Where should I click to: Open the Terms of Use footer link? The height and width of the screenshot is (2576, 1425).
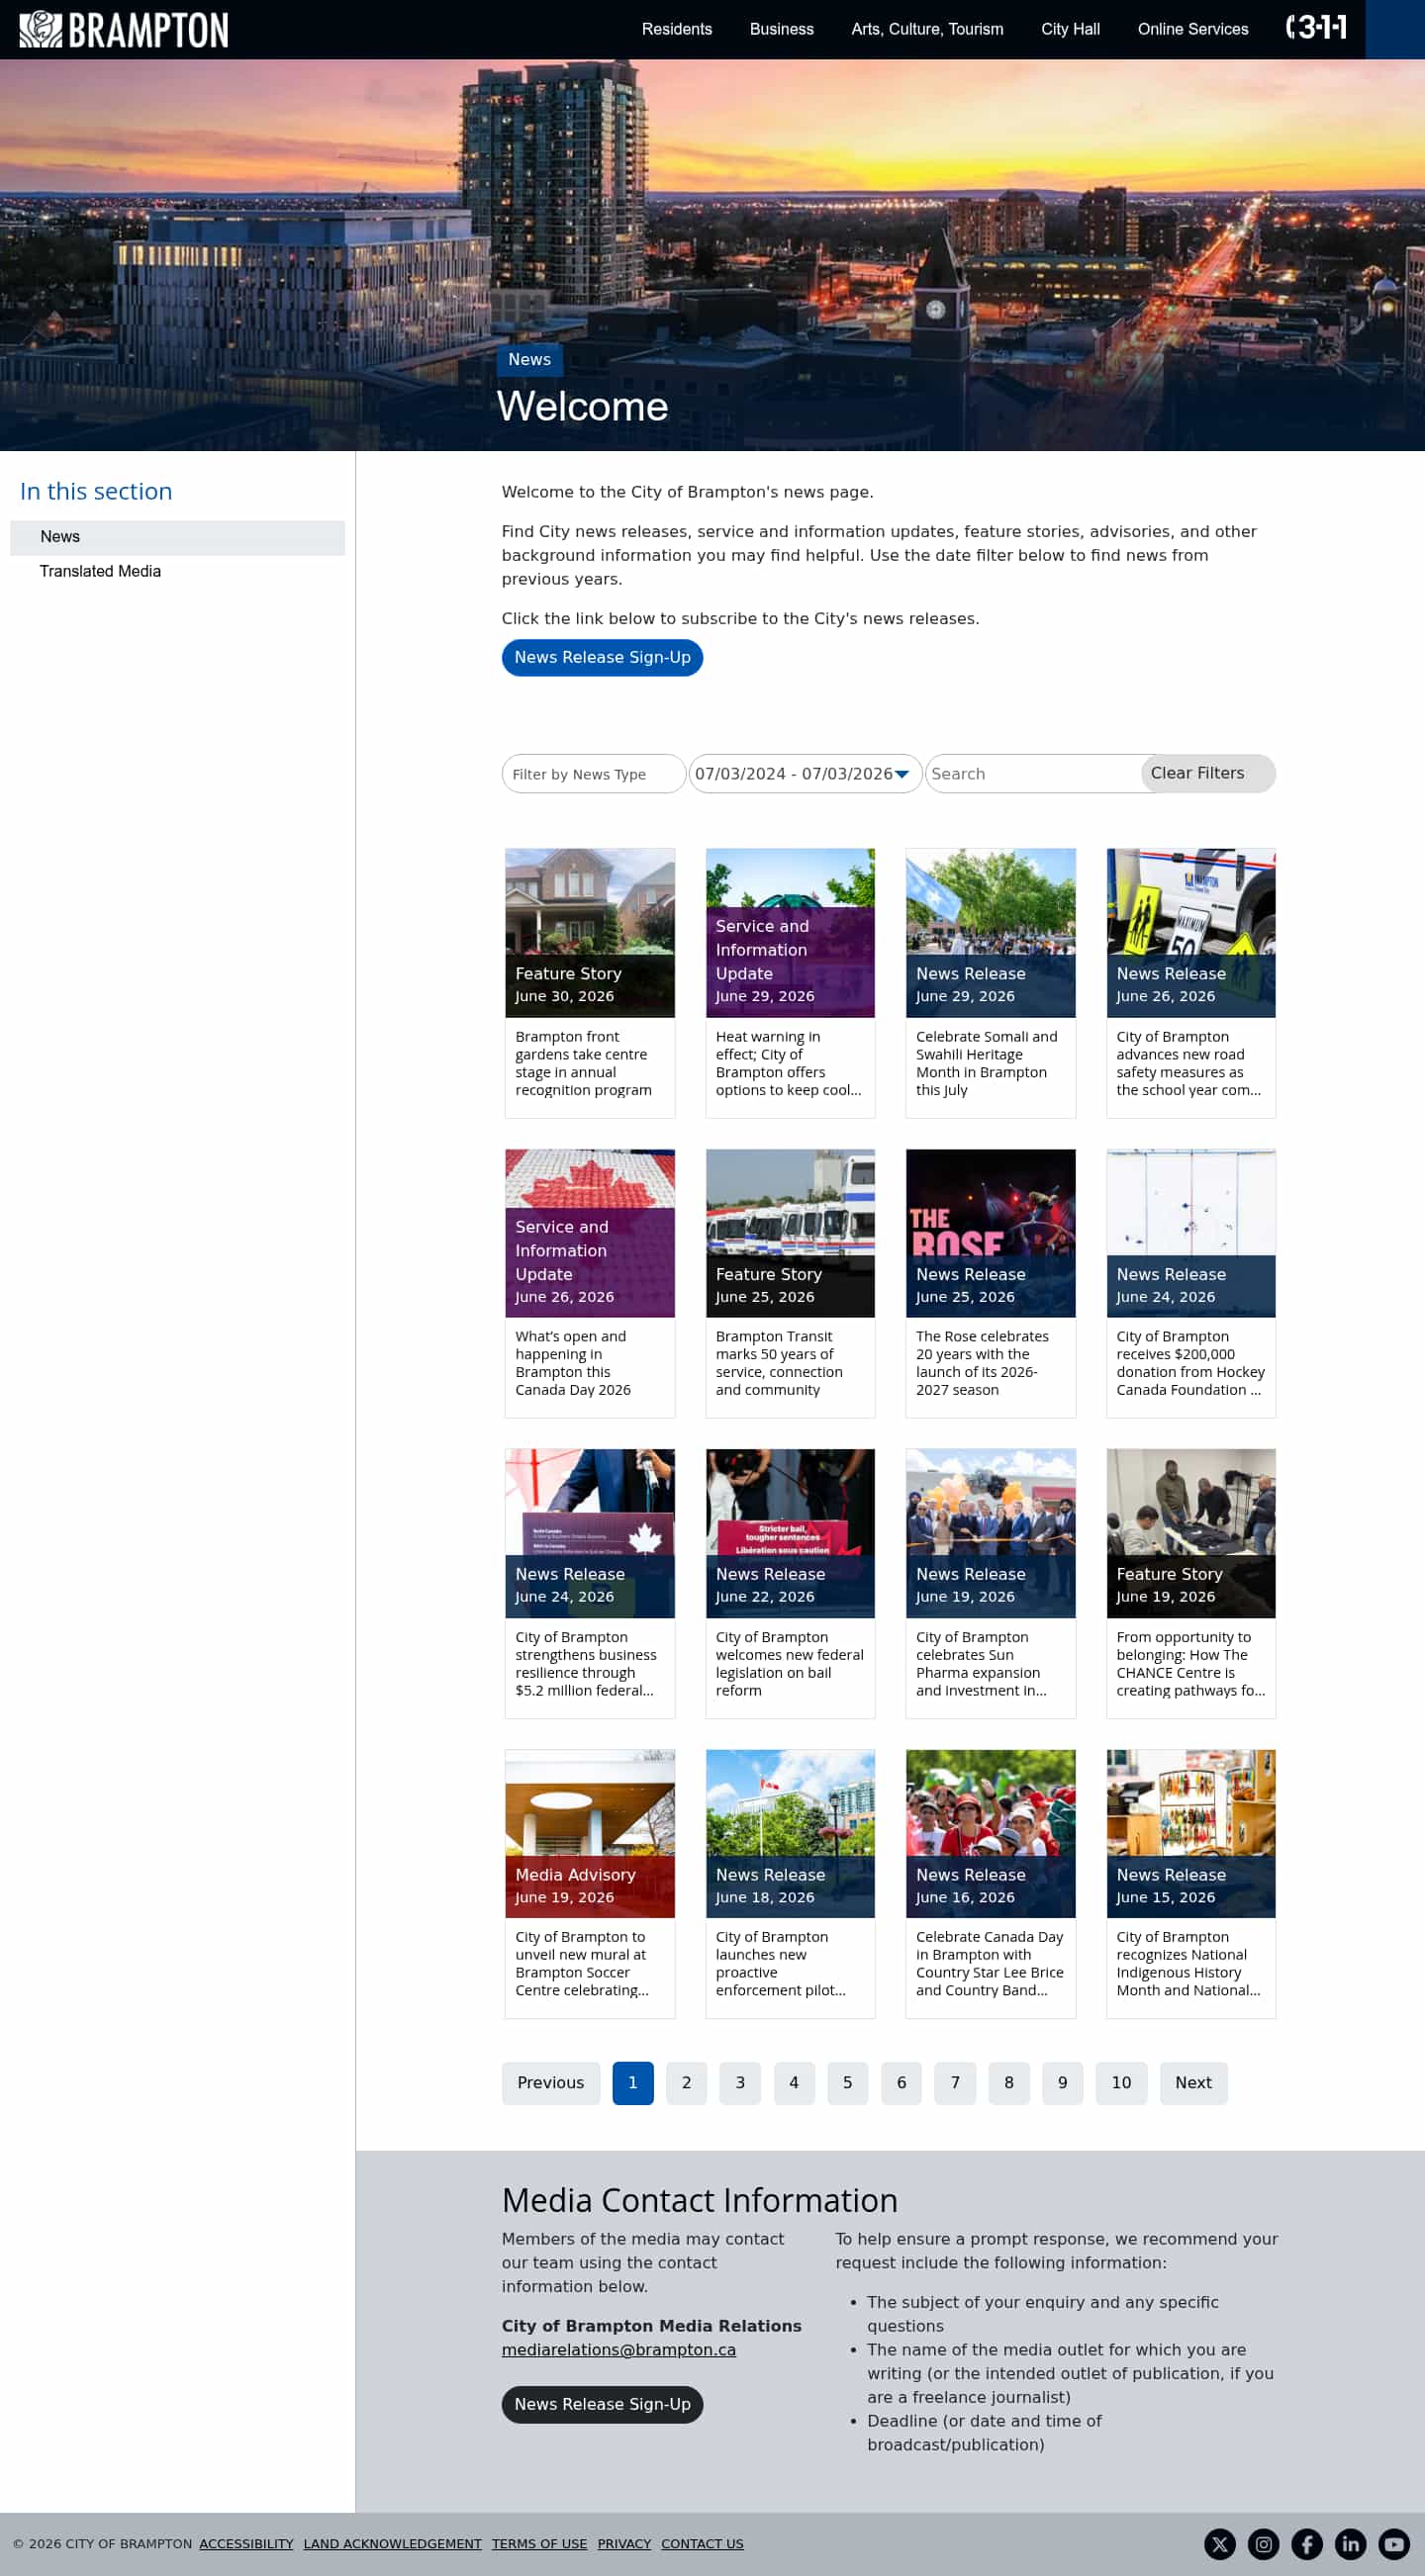pos(539,2544)
